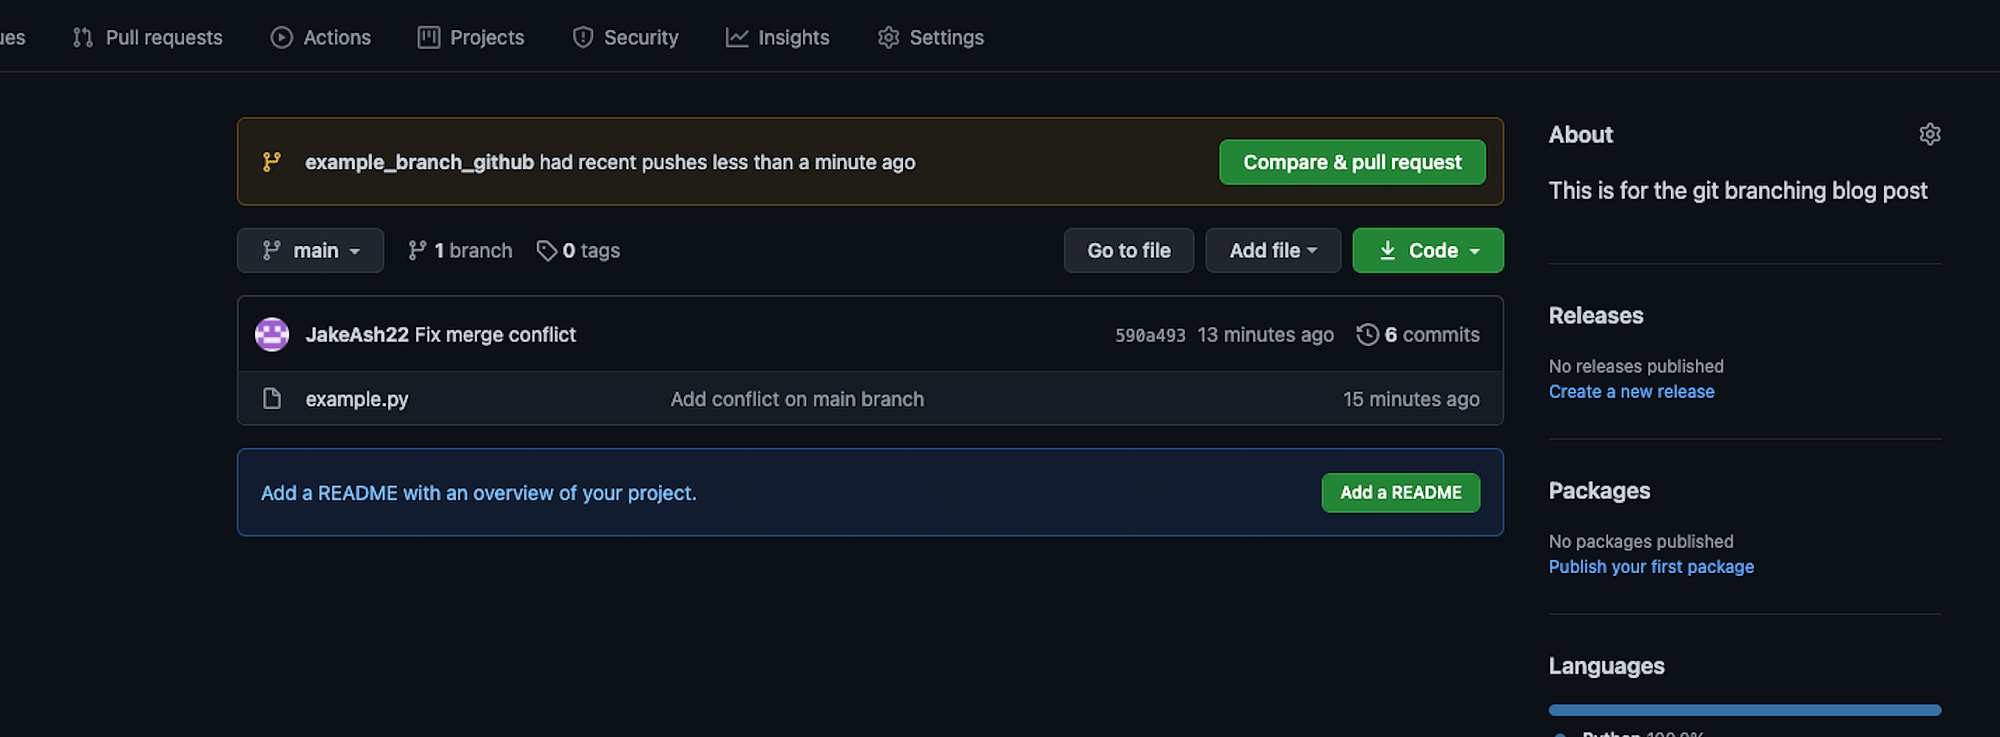The image size is (2000, 737).
Task: Open the green Code dropdown
Action: (1428, 250)
